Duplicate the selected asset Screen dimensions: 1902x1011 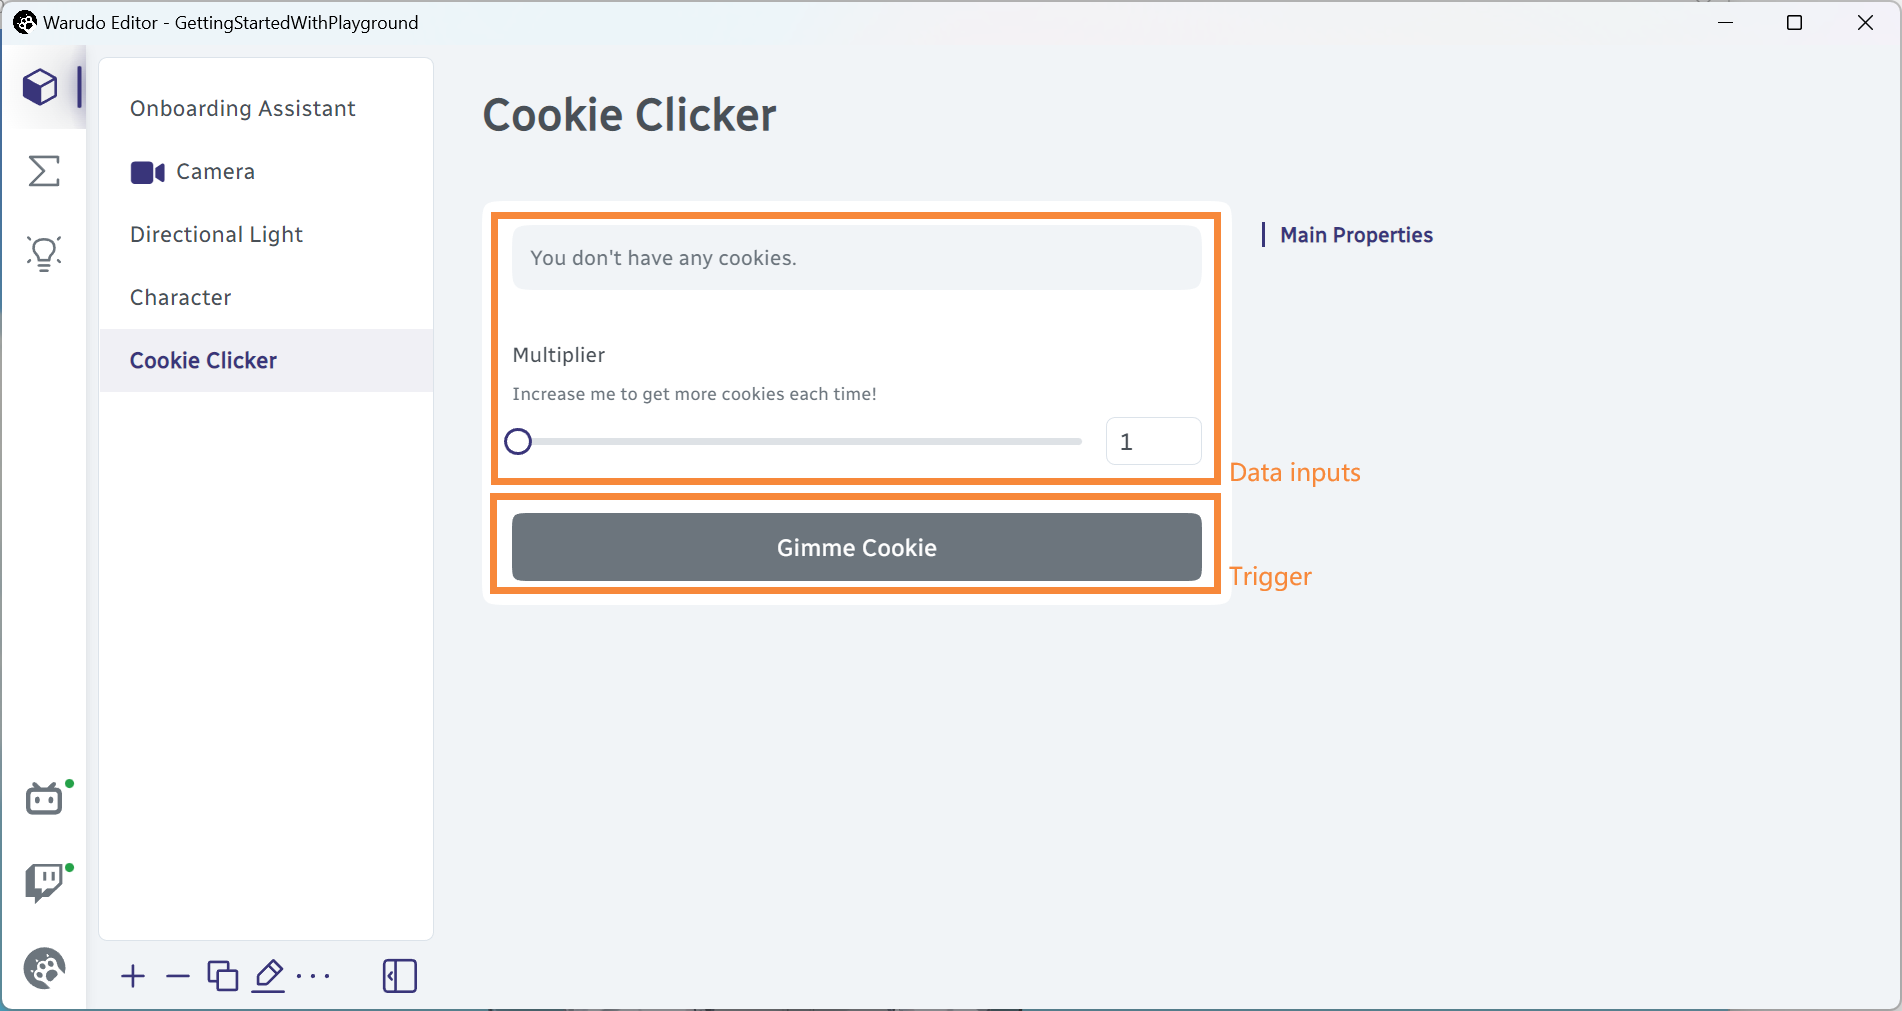(223, 976)
